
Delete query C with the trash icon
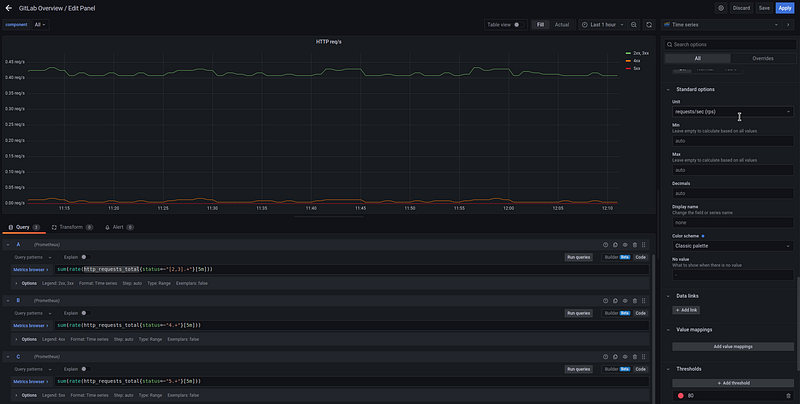tap(635, 357)
